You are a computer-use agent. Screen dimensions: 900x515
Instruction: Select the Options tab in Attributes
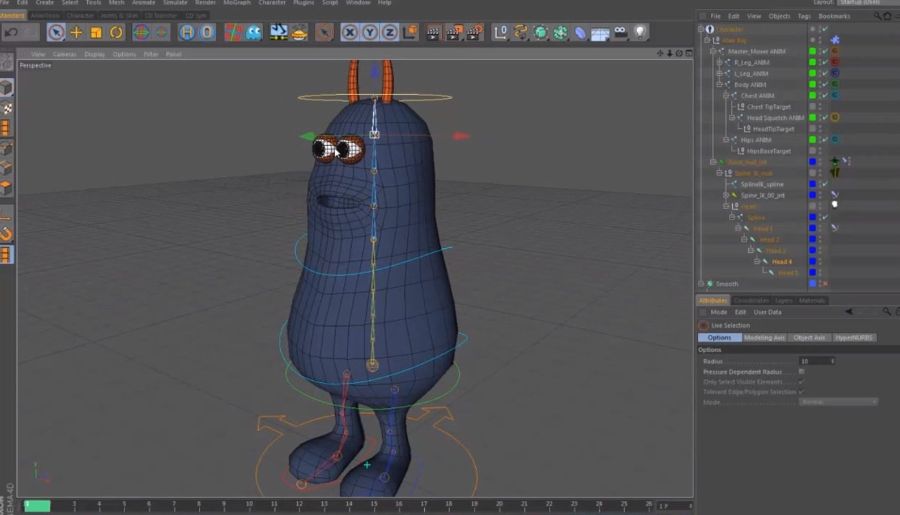click(719, 338)
